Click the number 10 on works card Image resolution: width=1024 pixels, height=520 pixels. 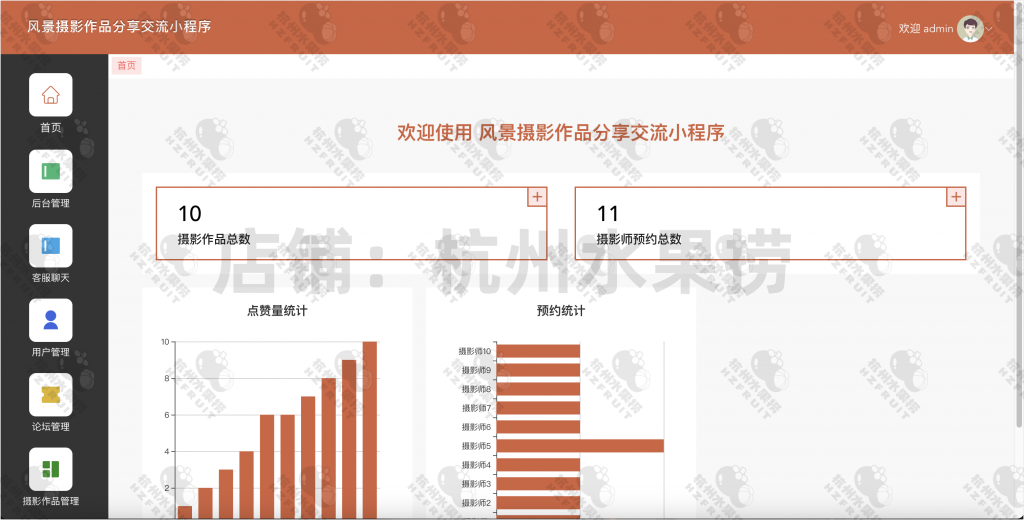point(190,214)
